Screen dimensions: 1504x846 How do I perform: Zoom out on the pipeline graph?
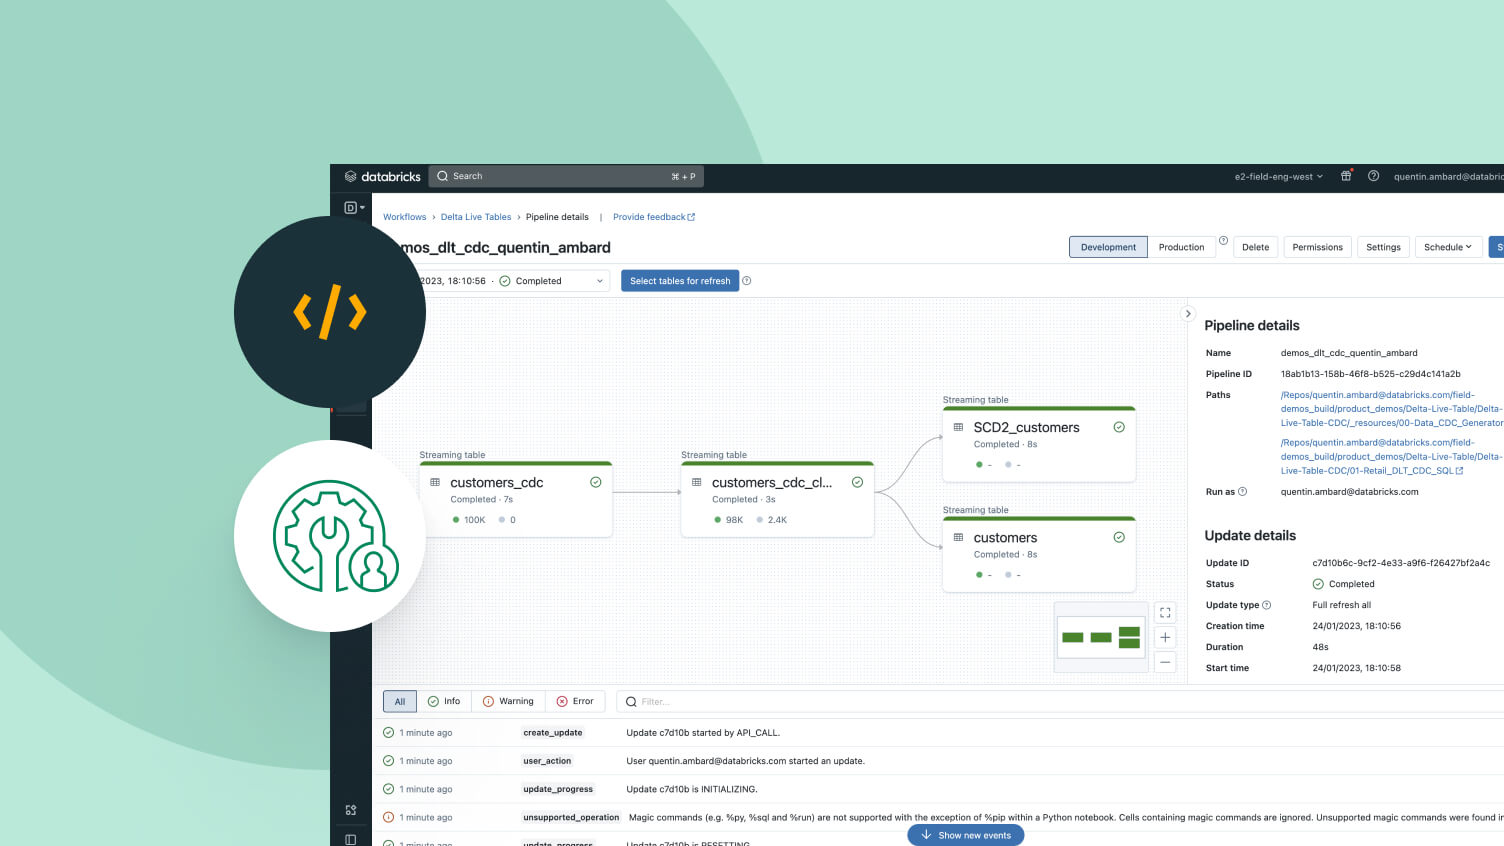[x=1165, y=661]
